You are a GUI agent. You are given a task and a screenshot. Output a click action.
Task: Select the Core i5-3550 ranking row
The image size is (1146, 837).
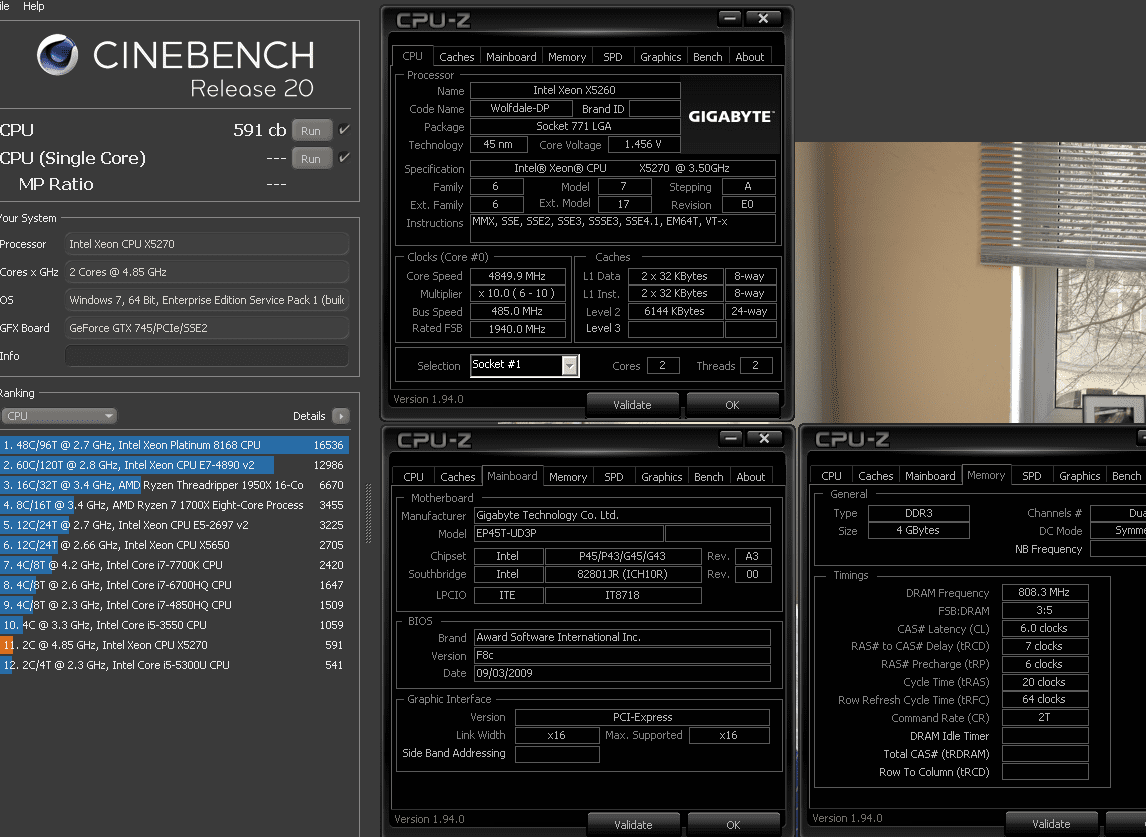pyautogui.click(x=174, y=625)
